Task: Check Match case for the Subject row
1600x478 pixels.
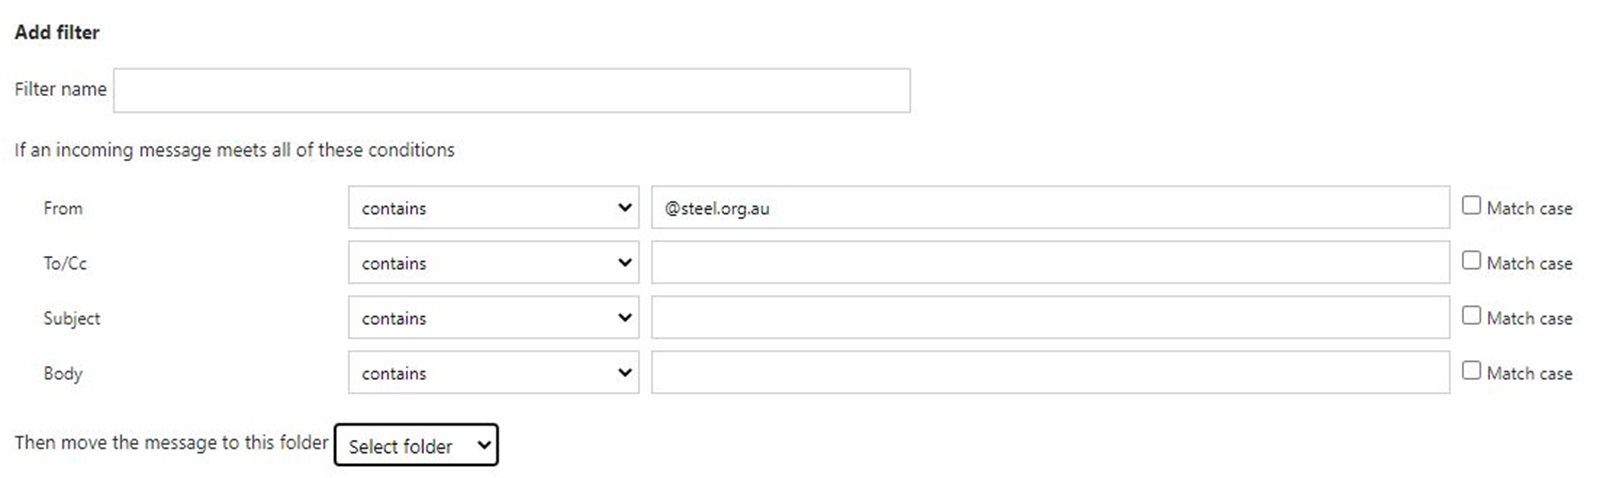Action: point(1471,316)
